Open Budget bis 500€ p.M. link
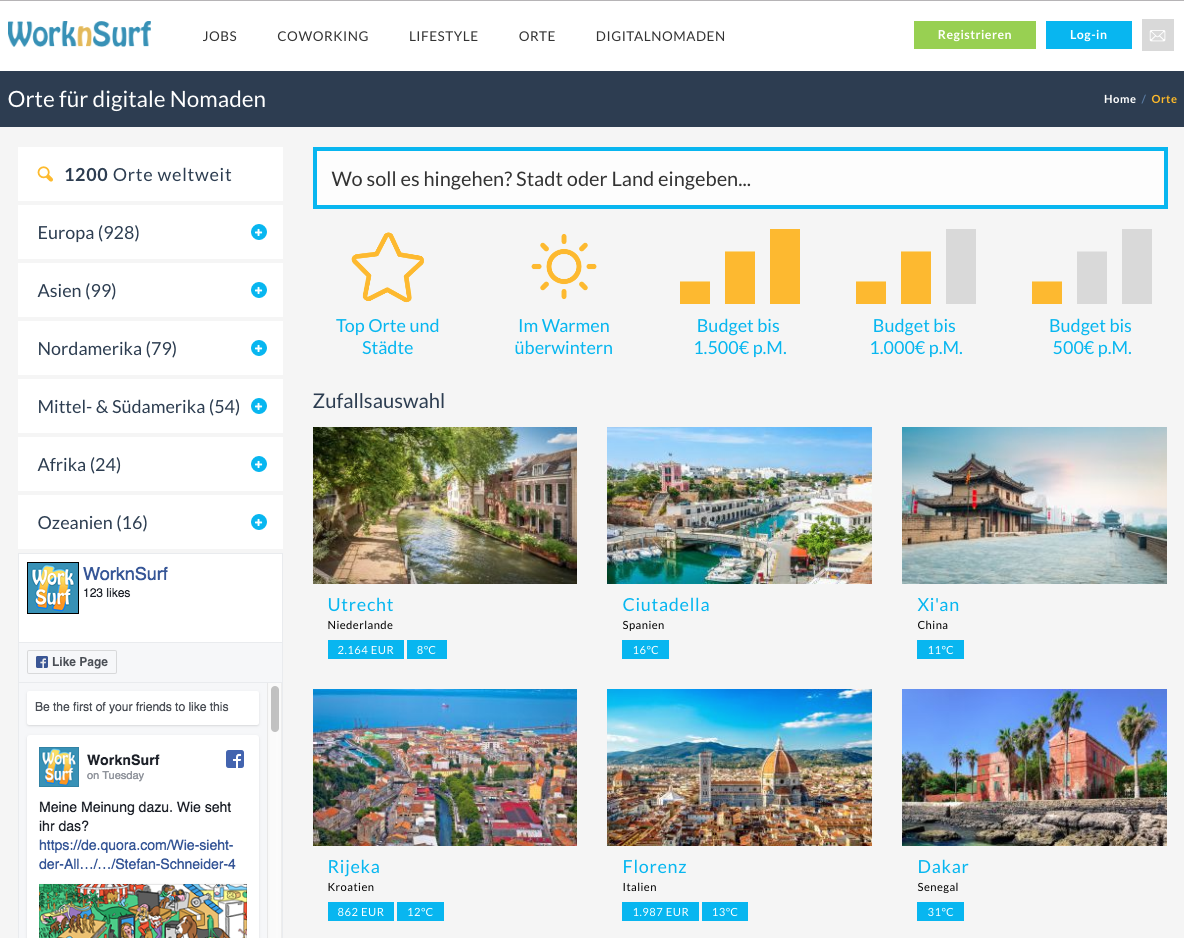Image resolution: width=1184 pixels, height=938 pixels. click(x=1092, y=337)
